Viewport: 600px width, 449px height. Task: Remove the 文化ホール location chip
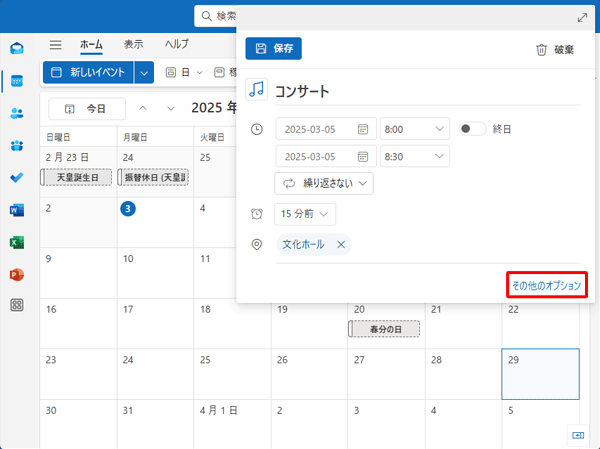(341, 245)
